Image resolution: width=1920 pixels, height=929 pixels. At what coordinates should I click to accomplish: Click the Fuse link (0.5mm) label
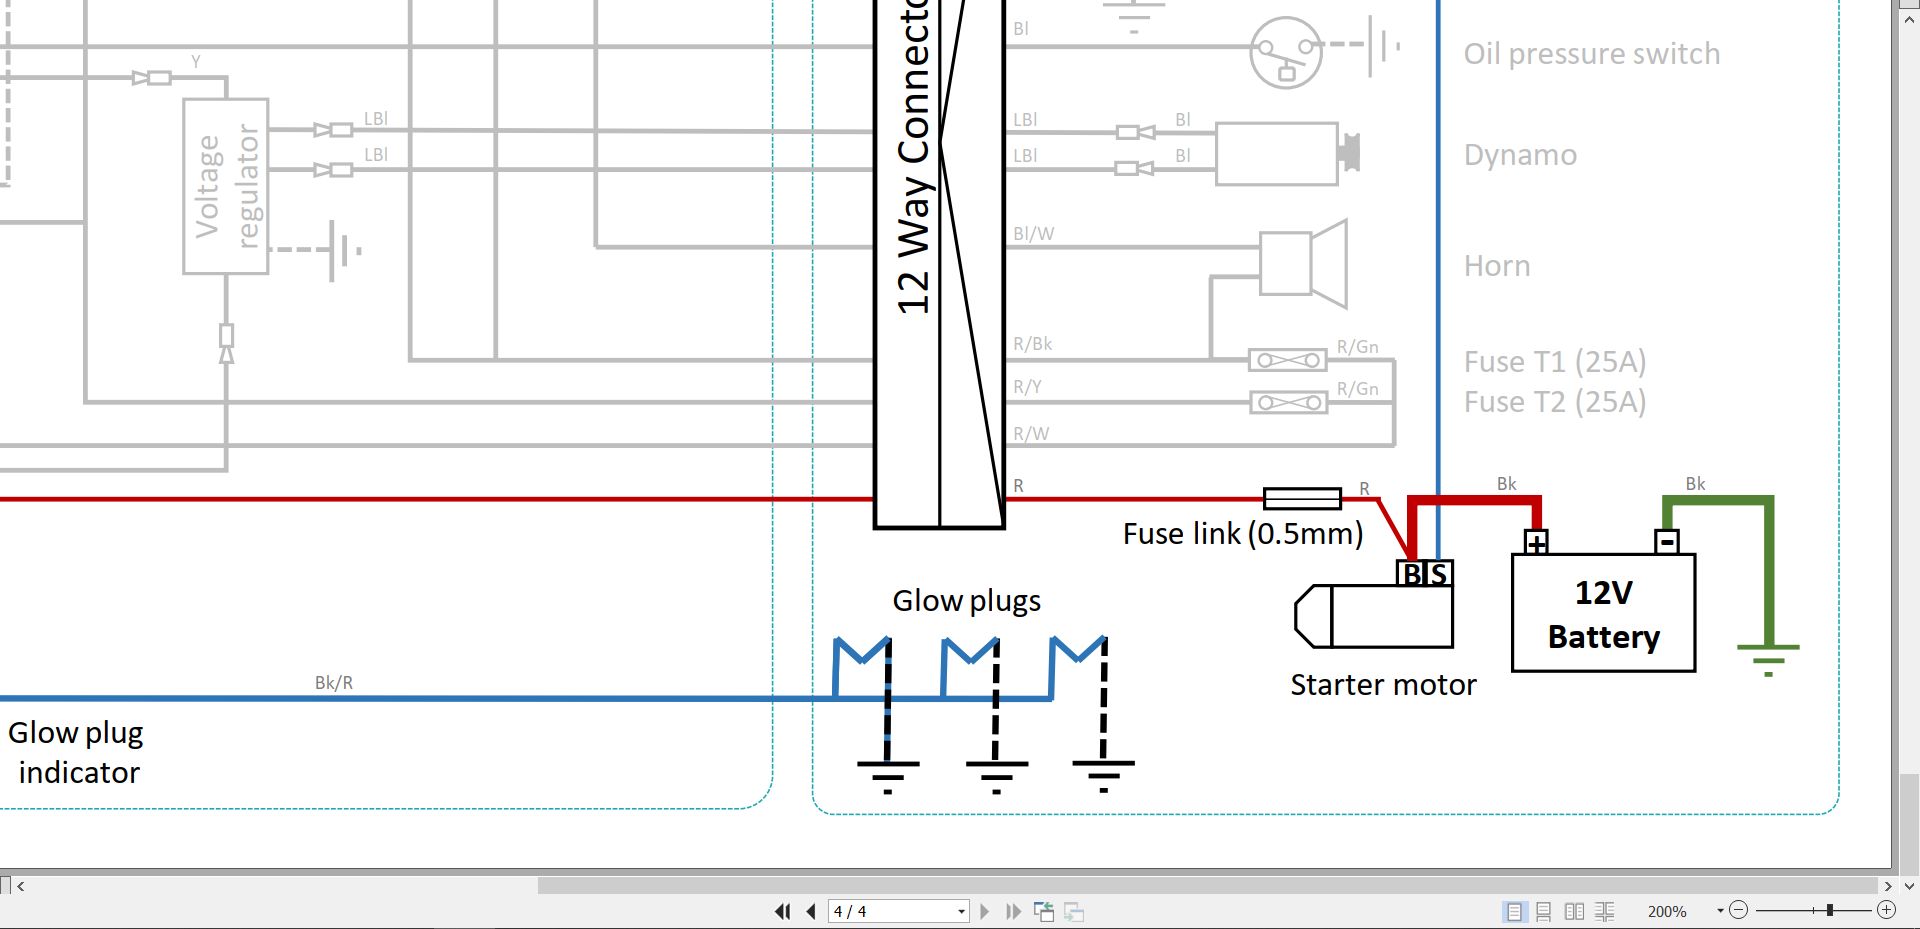click(x=1243, y=534)
